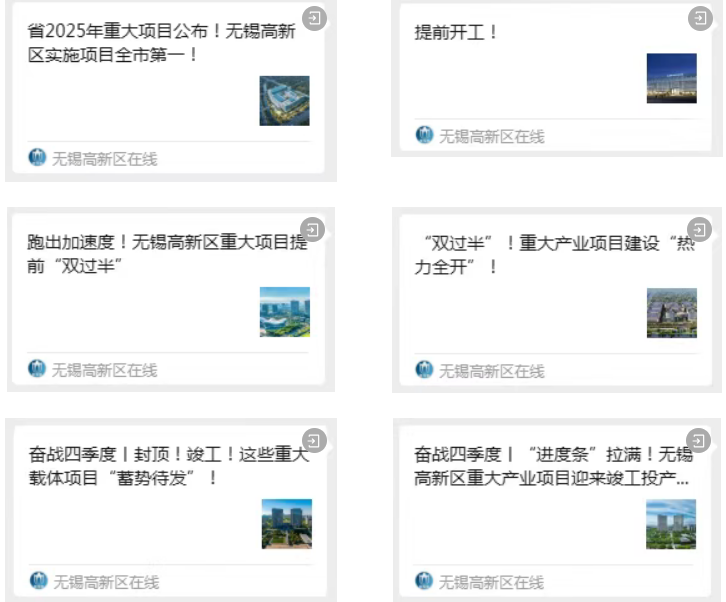Image resolution: width=726 pixels, height=602 pixels.
Task: Click the 无锡高新区在线 source name under 封顶！竣工 card
Action: pyautogui.click(x=106, y=581)
